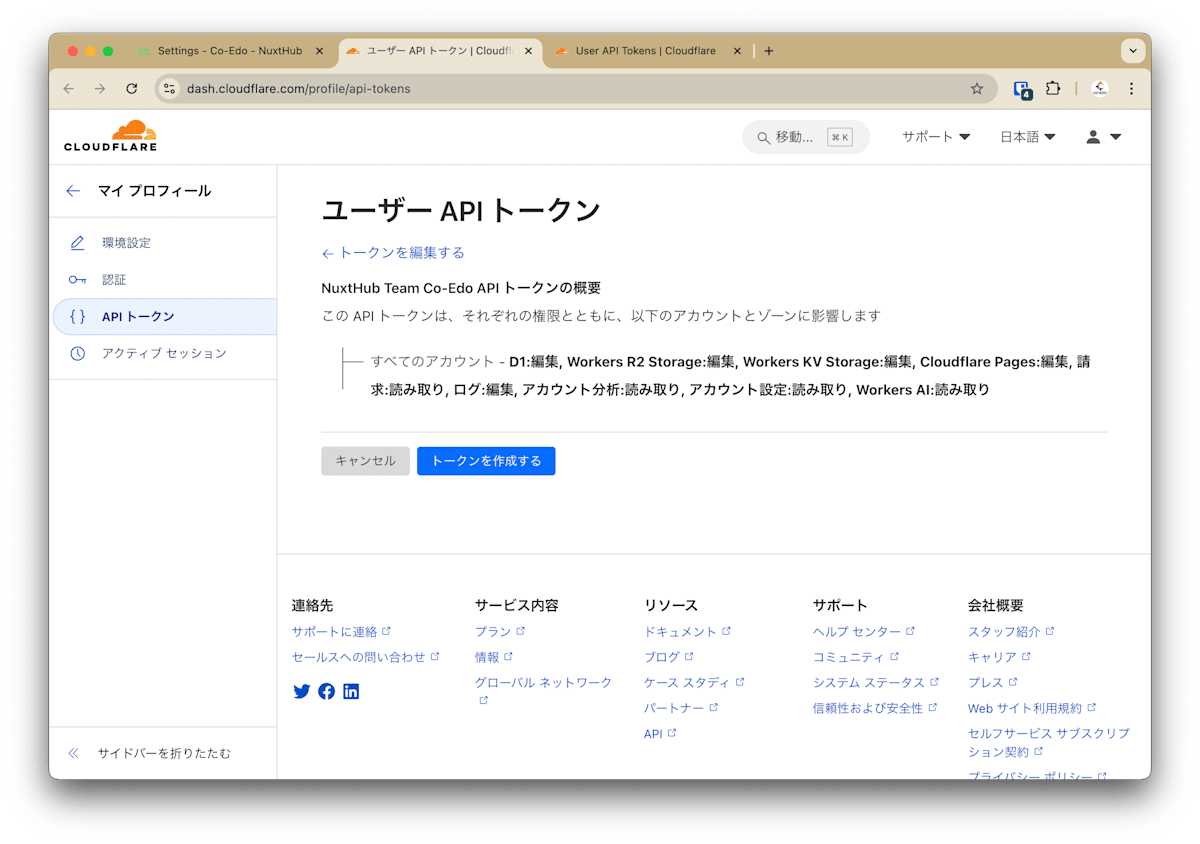
Task: Open the サポート dropdown
Action: click(x=936, y=137)
